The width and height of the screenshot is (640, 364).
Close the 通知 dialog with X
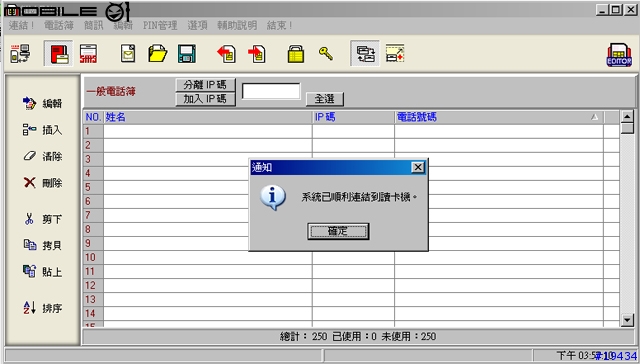418,167
